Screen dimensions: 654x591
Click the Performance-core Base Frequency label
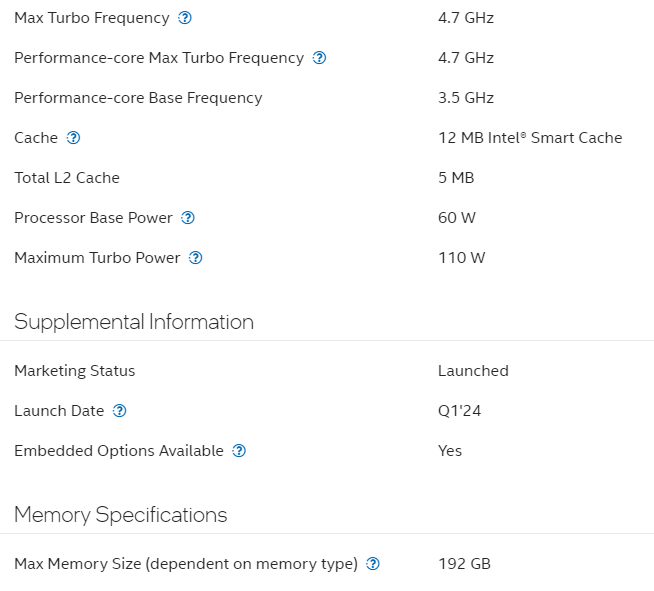pyautogui.click(x=138, y=98)
